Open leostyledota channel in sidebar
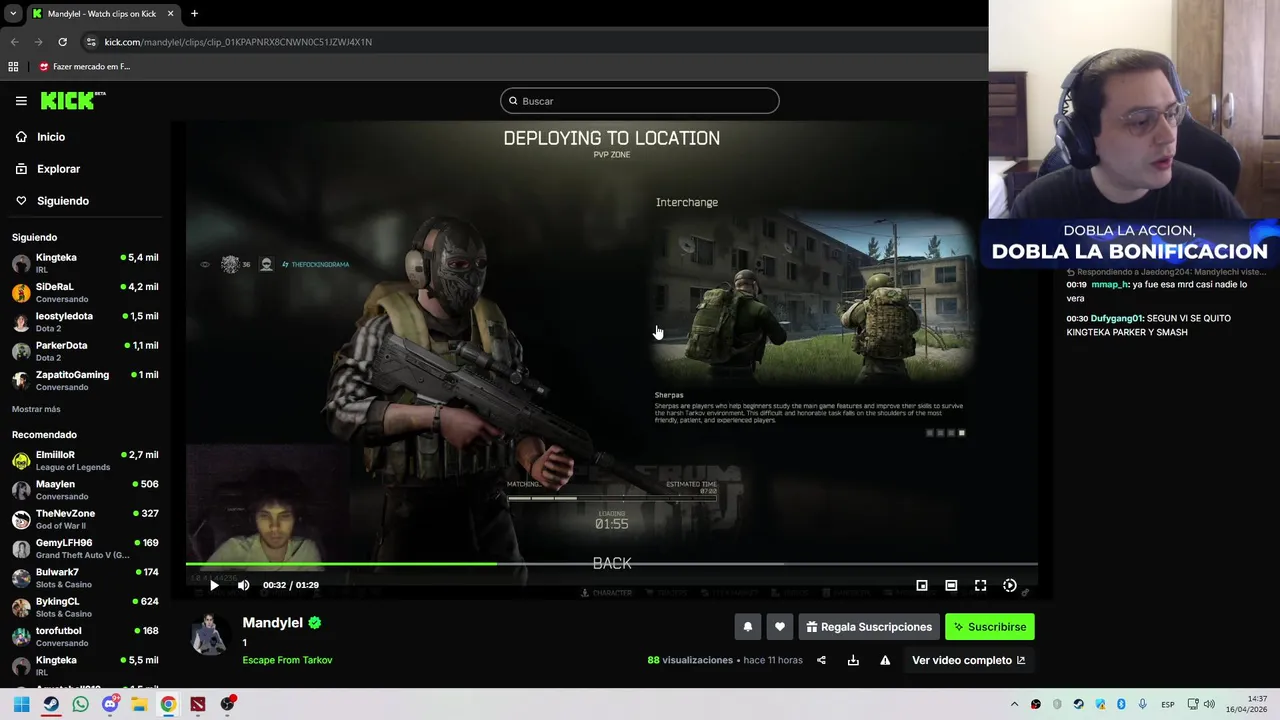The width and height of the screenshot is (1280, 720). click(85, 322)
